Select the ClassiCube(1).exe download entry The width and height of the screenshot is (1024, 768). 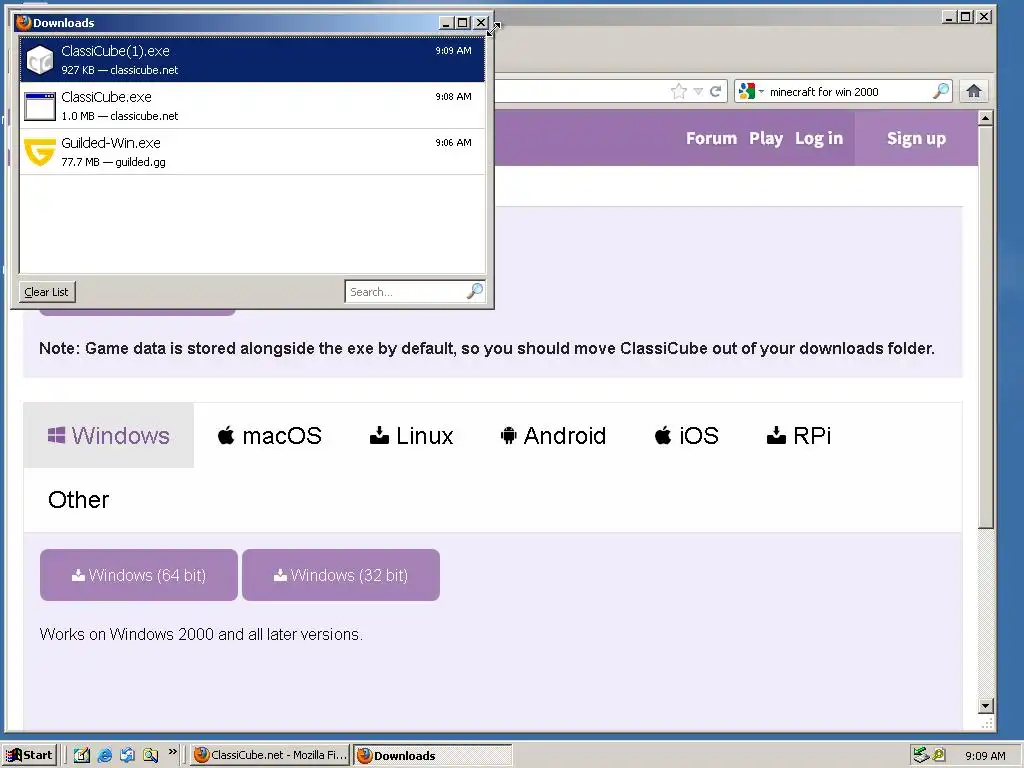[x=252, y=59]
